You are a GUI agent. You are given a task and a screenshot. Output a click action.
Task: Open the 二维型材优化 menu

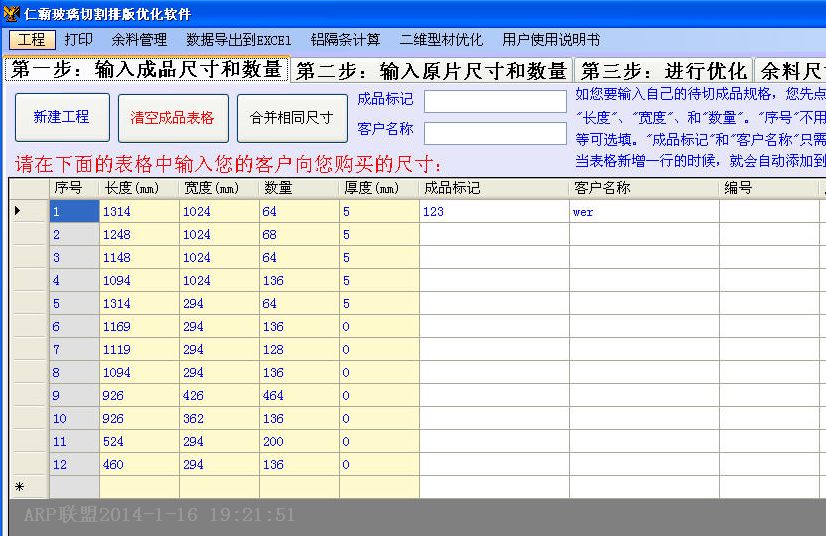(x=441, y=40)
